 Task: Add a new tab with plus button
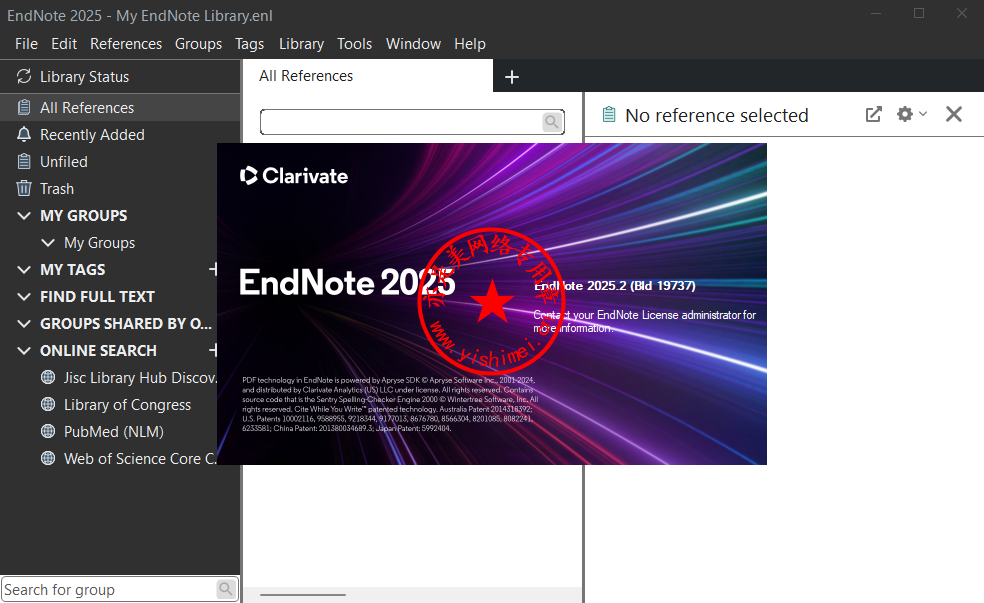[x=512, y=77]
